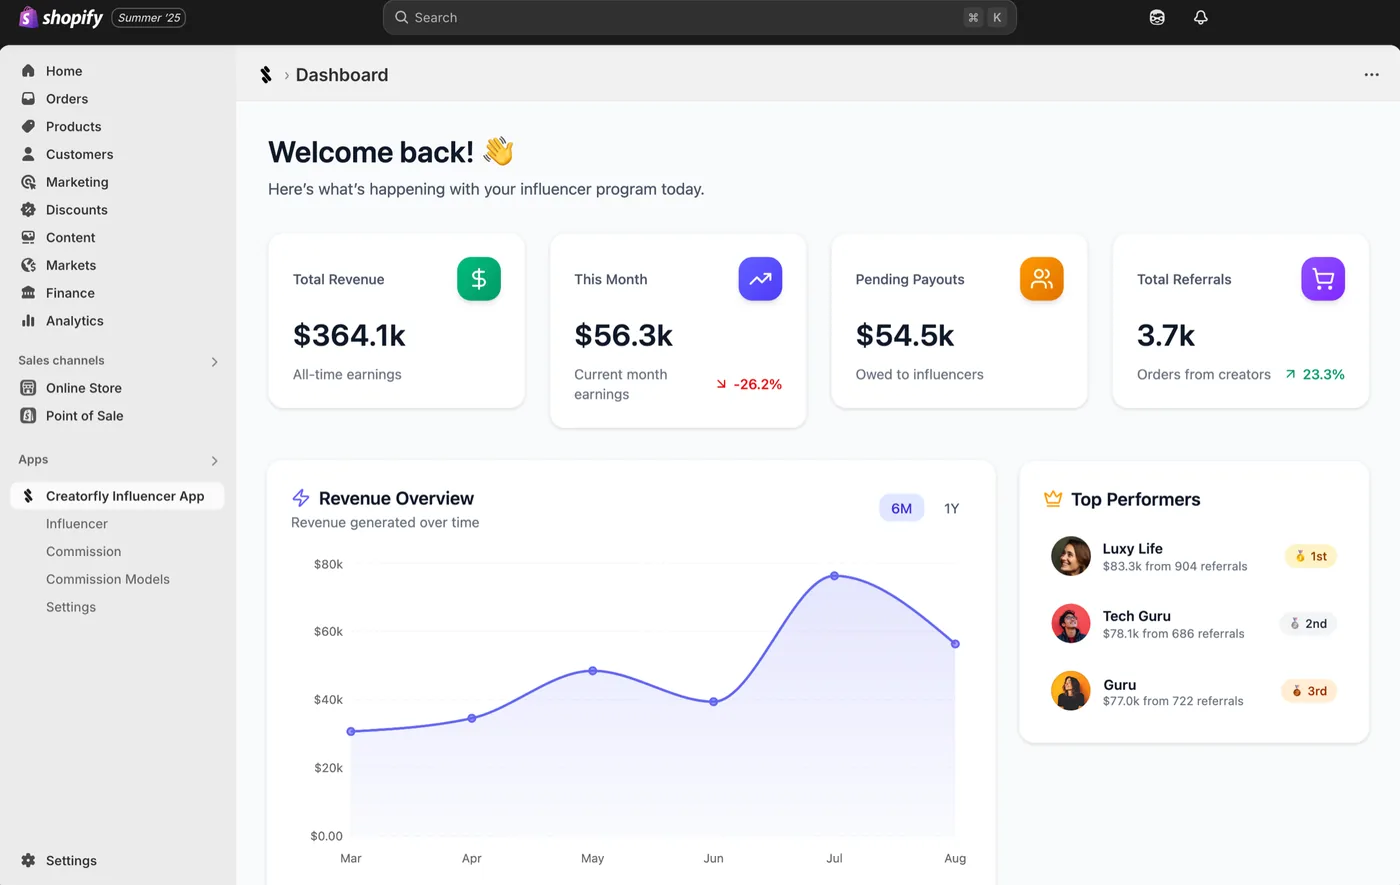Screen dimensions: 1400x885
Task: Expand the Apps section chevron
Action: click(x=214, y=461)
